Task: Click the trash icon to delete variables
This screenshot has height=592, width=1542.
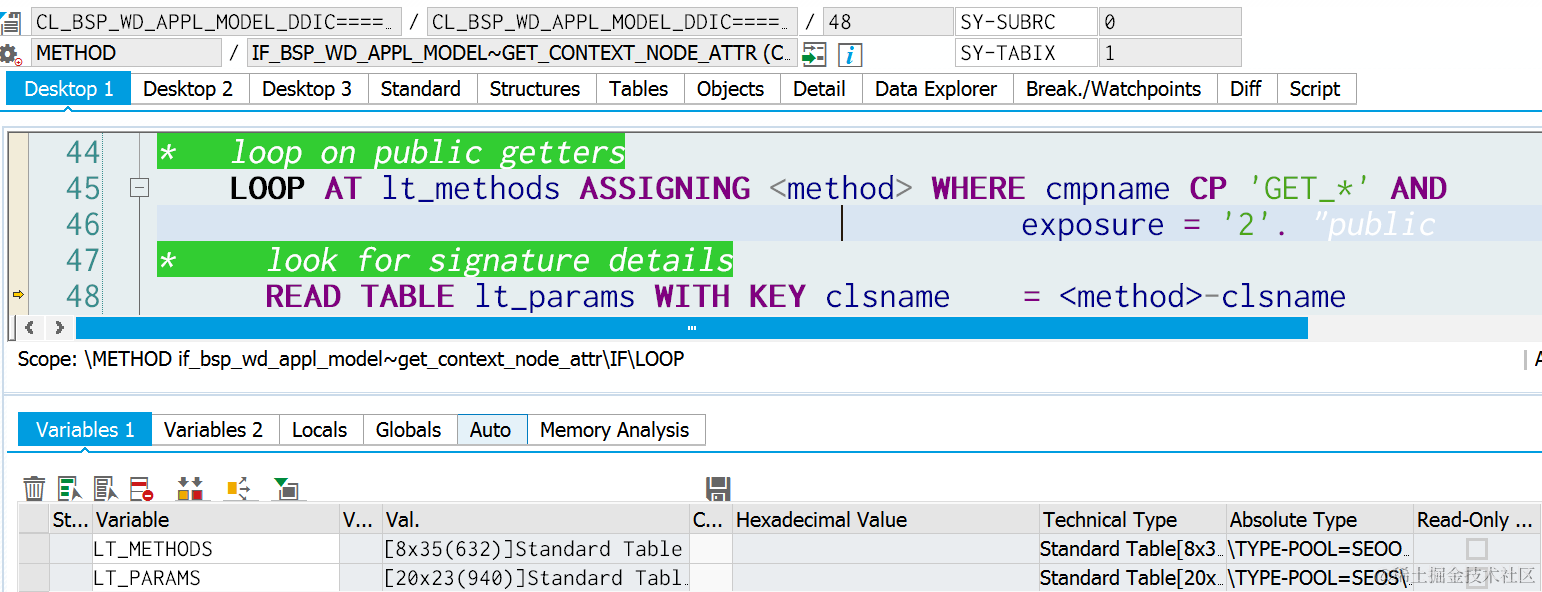Action: pyautogui.click(x=34, y=489)
